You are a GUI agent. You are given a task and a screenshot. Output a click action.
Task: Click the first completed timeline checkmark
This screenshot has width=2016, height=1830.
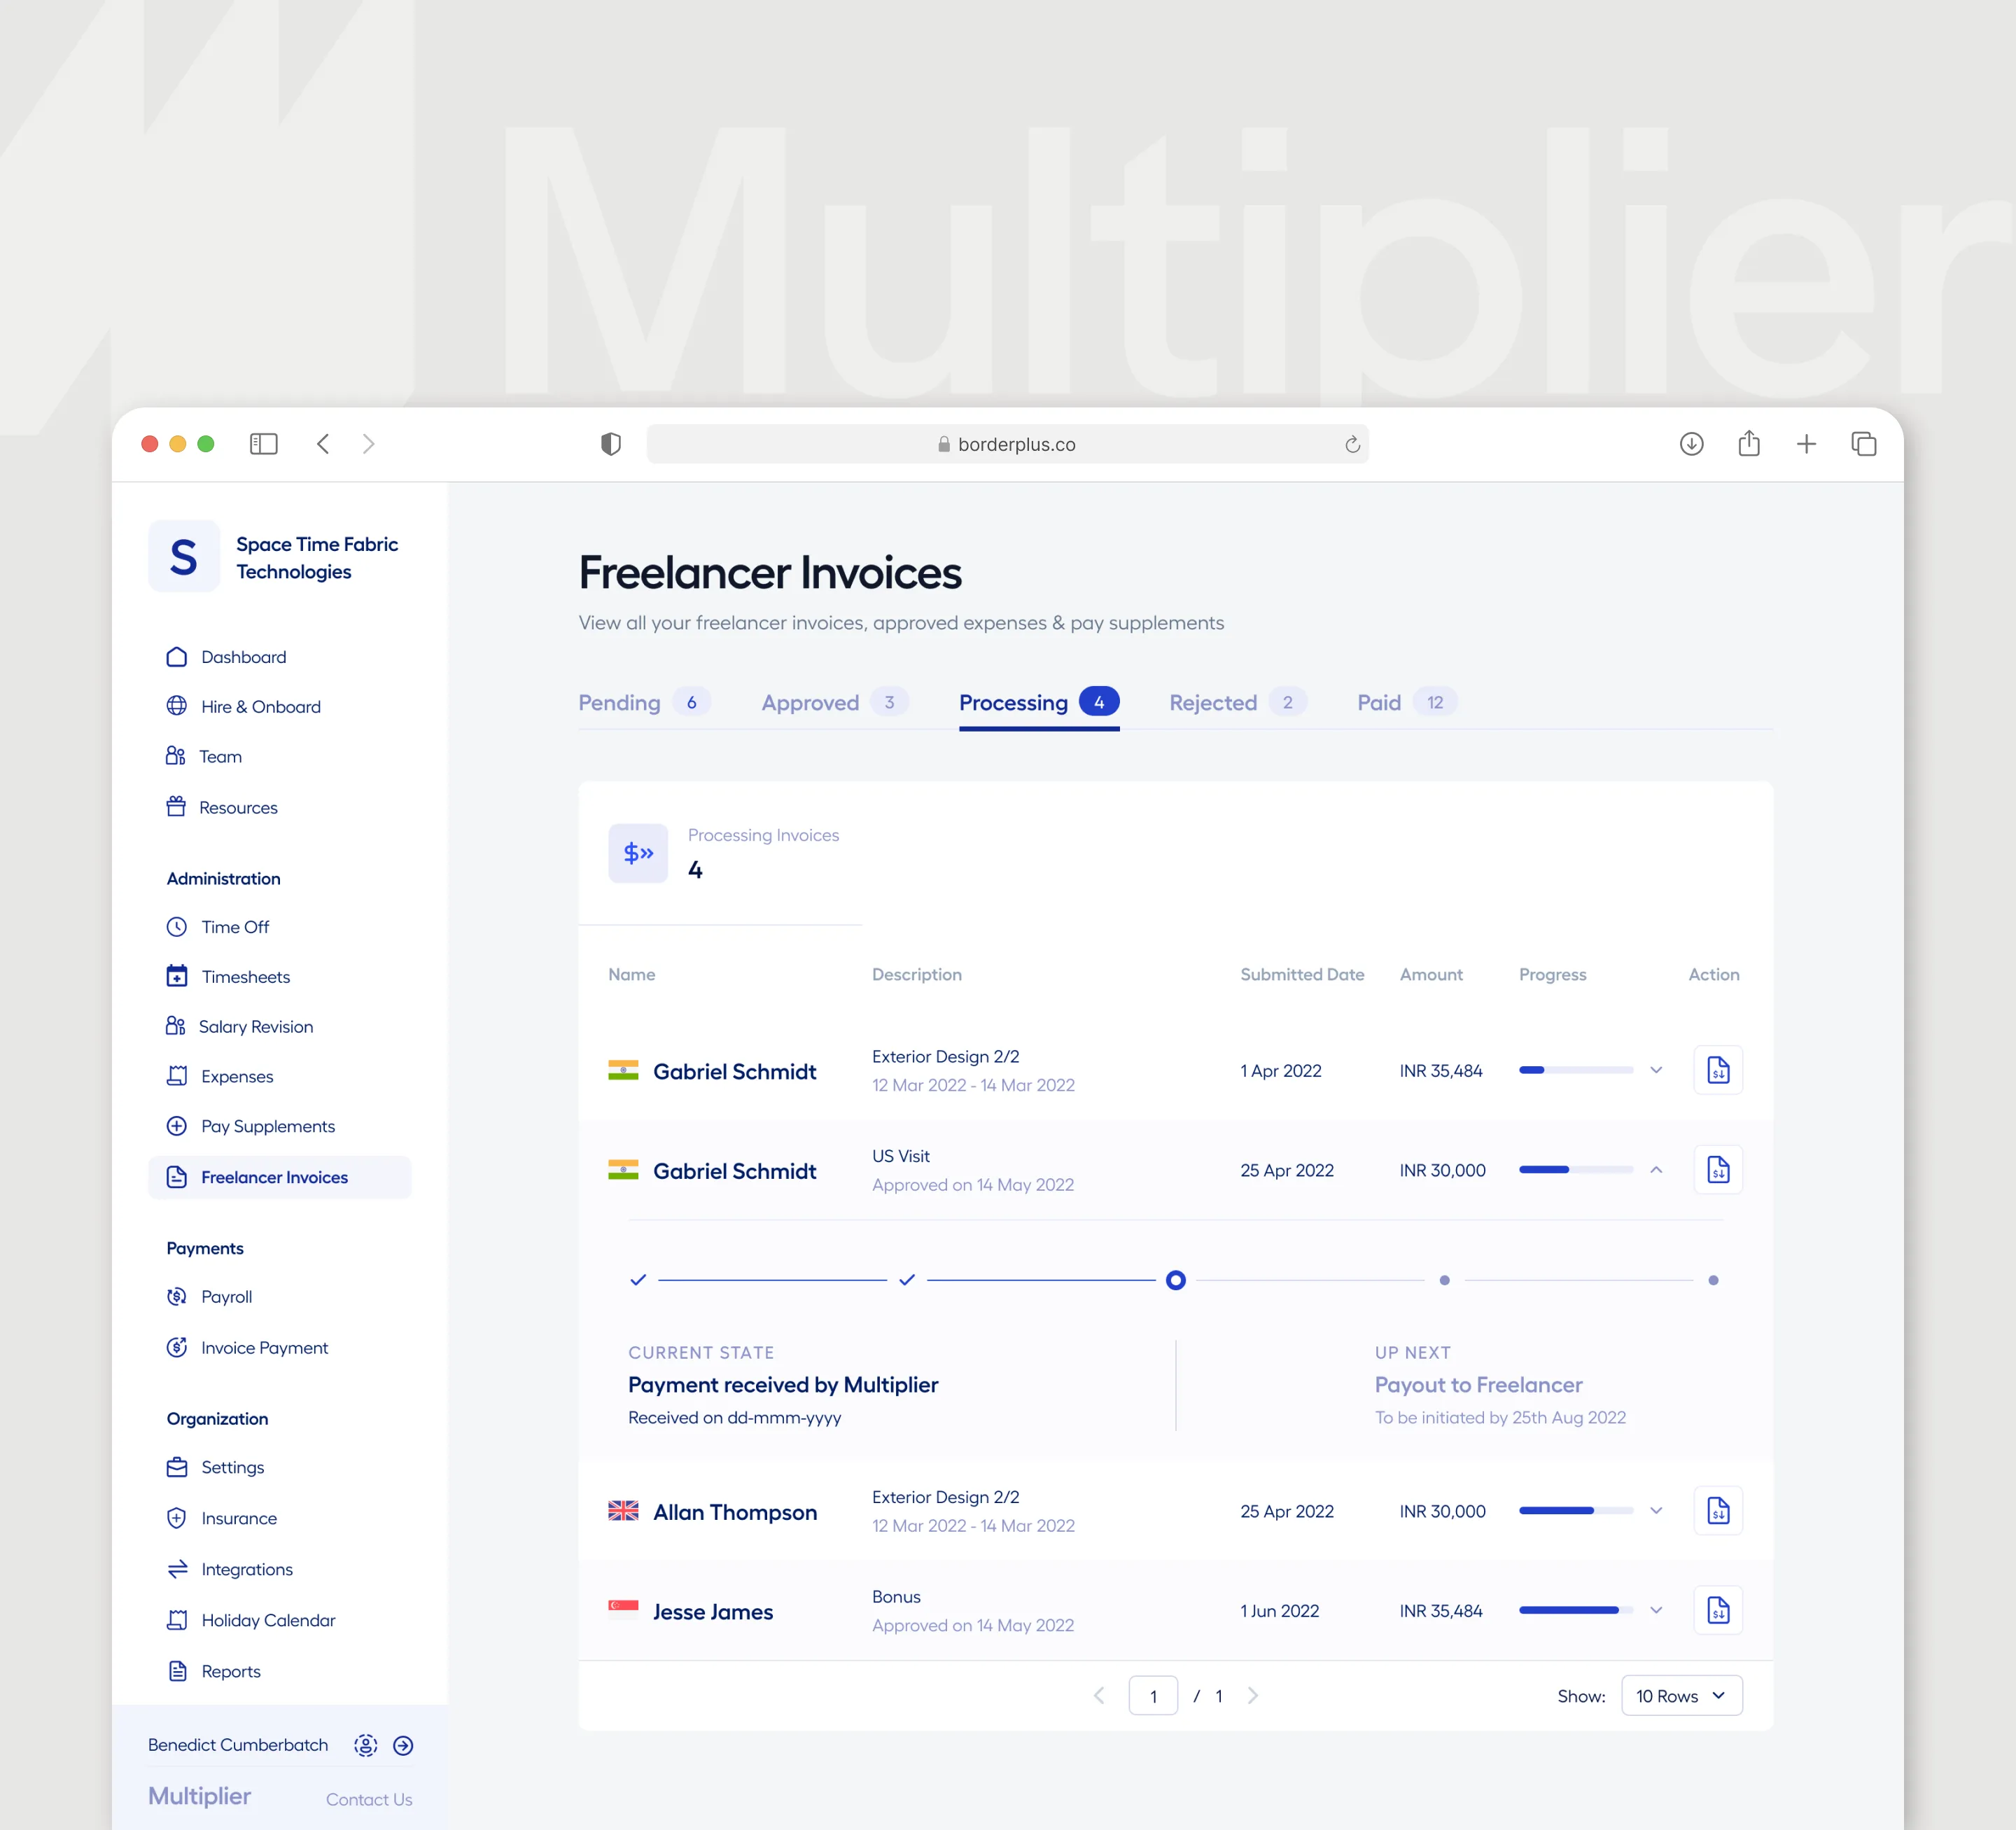click(x=638, y=1280)
